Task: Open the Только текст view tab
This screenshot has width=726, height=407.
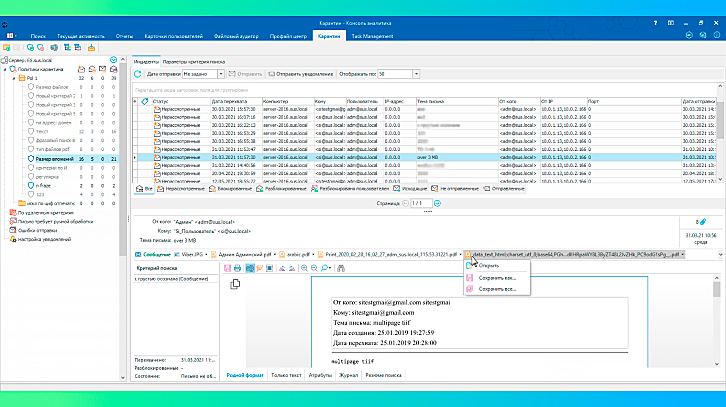Action: click(285, 374)
